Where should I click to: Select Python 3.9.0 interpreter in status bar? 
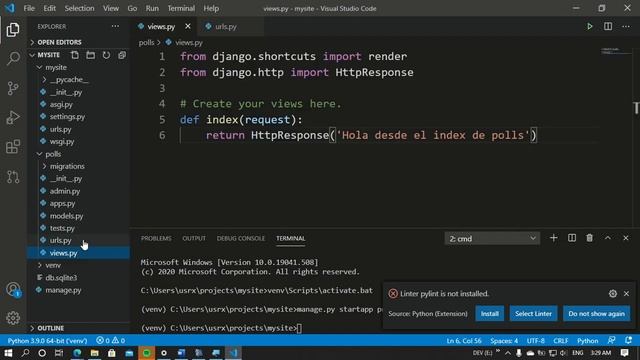47,340
